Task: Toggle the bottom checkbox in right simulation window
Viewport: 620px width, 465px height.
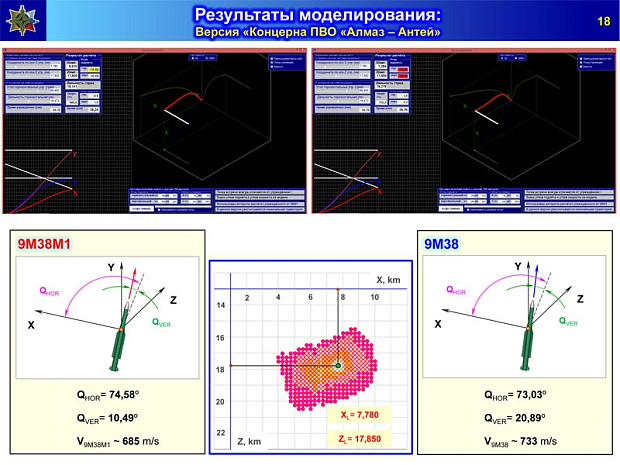Action: pyautogui.click(x=469, y=210)
